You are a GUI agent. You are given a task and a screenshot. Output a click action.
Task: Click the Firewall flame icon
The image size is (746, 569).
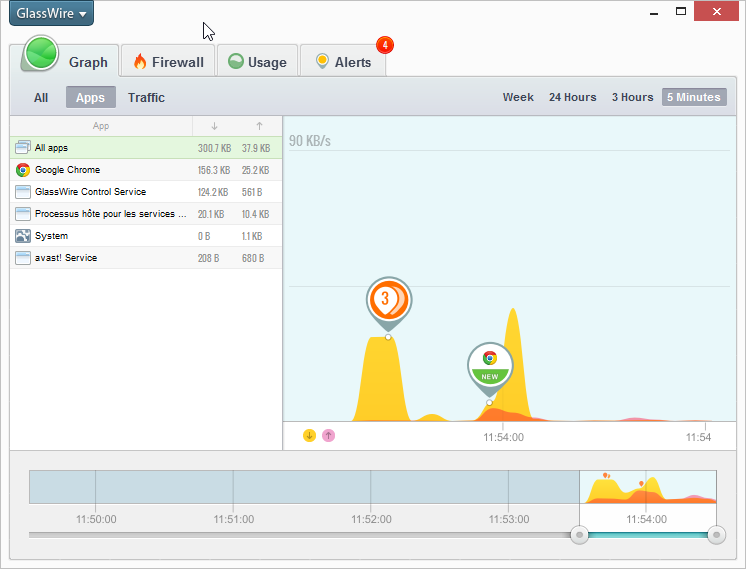click(140, 61)
